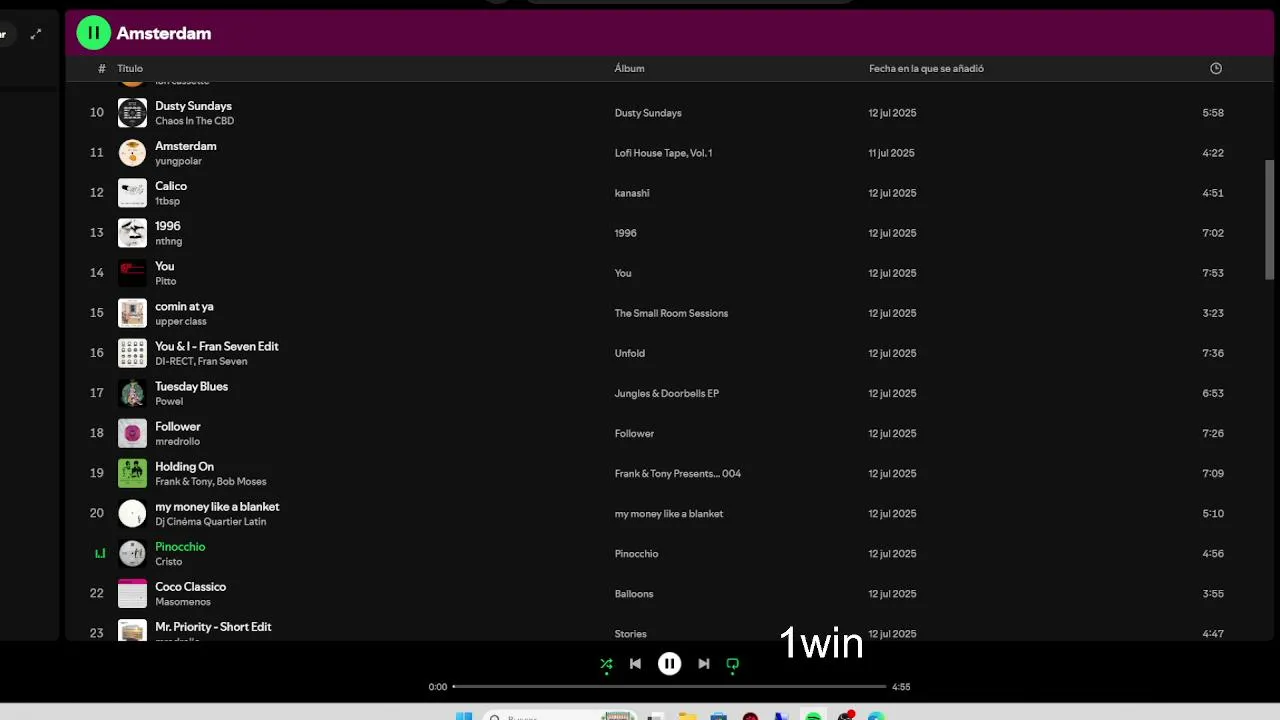Open artist yungpolar
The width and height of the screenshot is (1280, 720).
click(178, 161)
